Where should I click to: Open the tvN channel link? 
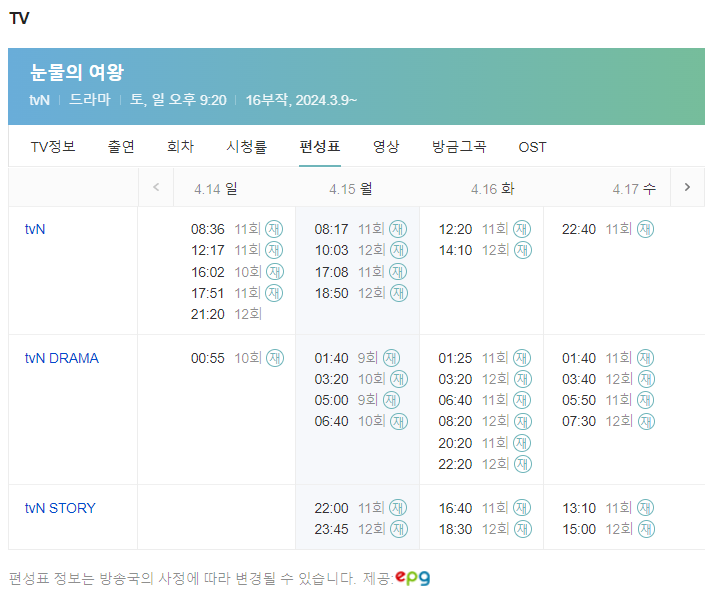click(35, 229)
